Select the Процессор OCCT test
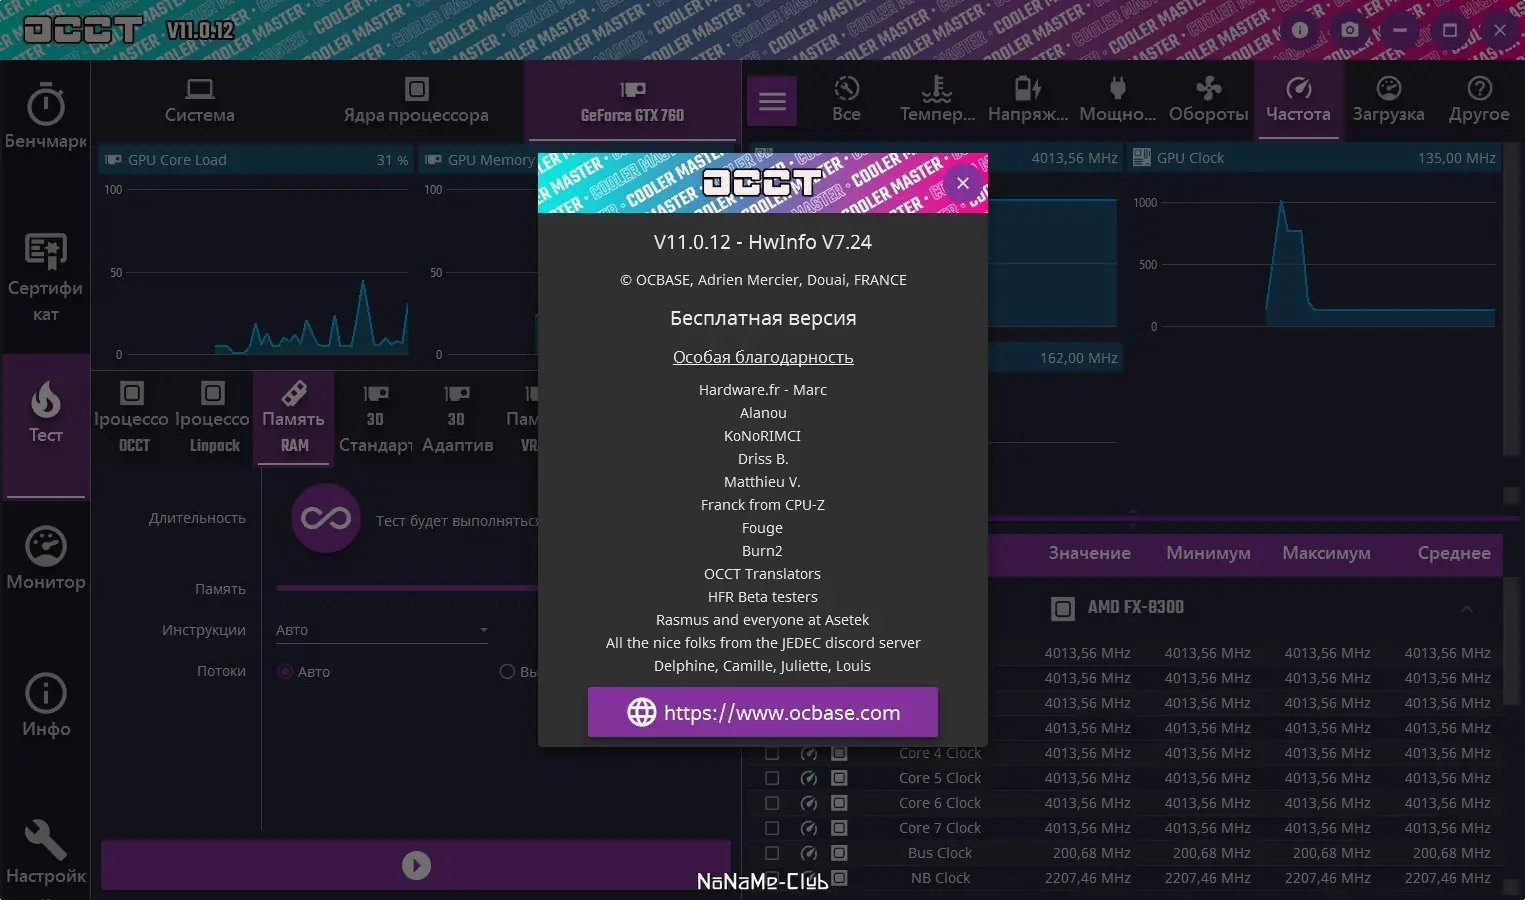Viewport: 1525px width, 900px height. pos(132,418)
